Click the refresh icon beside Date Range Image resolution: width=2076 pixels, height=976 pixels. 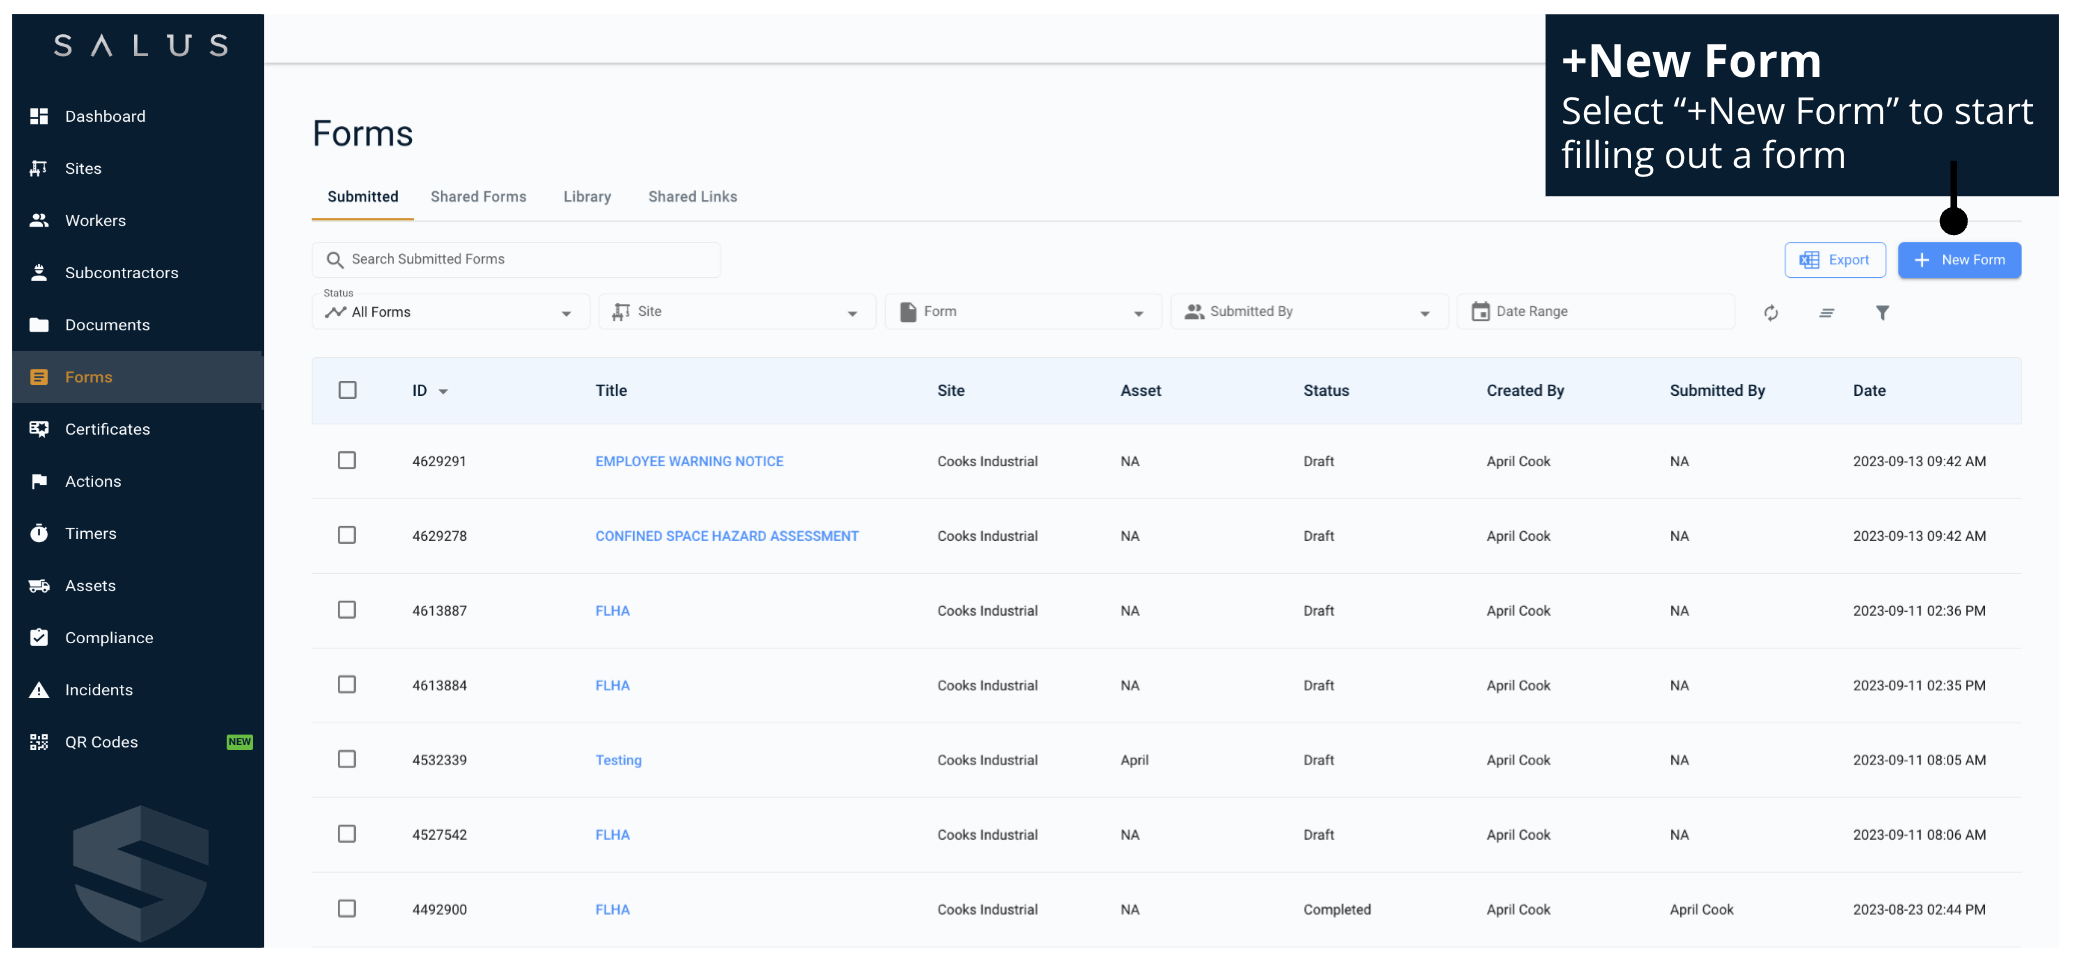[x=1771, y=313]
